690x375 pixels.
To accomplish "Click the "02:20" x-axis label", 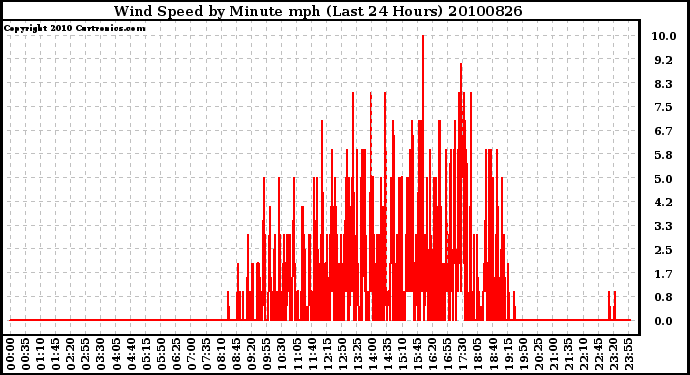I will [x=71, y=354].
